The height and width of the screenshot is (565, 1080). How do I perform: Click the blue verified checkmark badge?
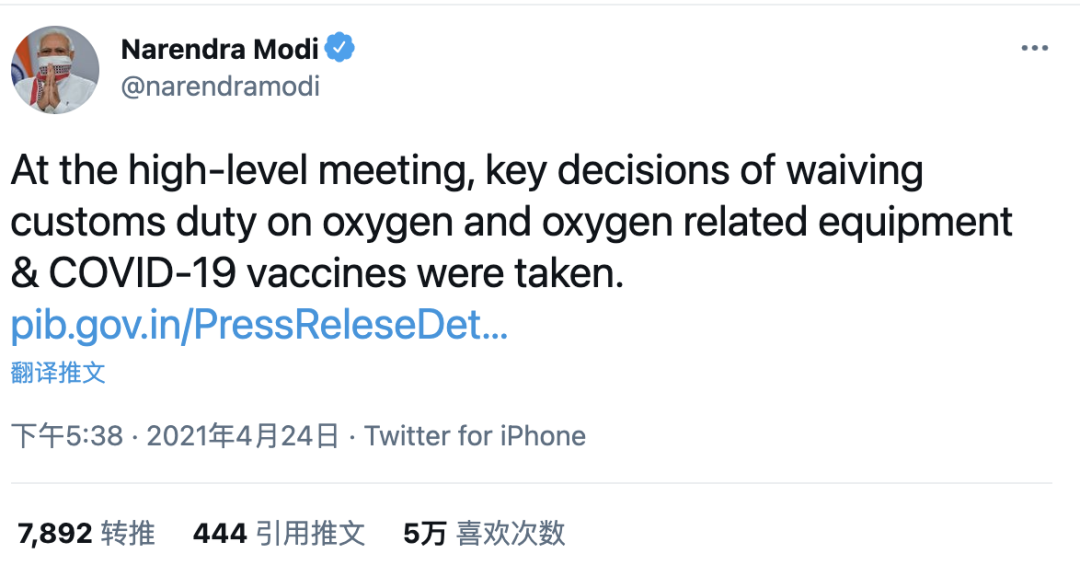click(x=340, y=48)
